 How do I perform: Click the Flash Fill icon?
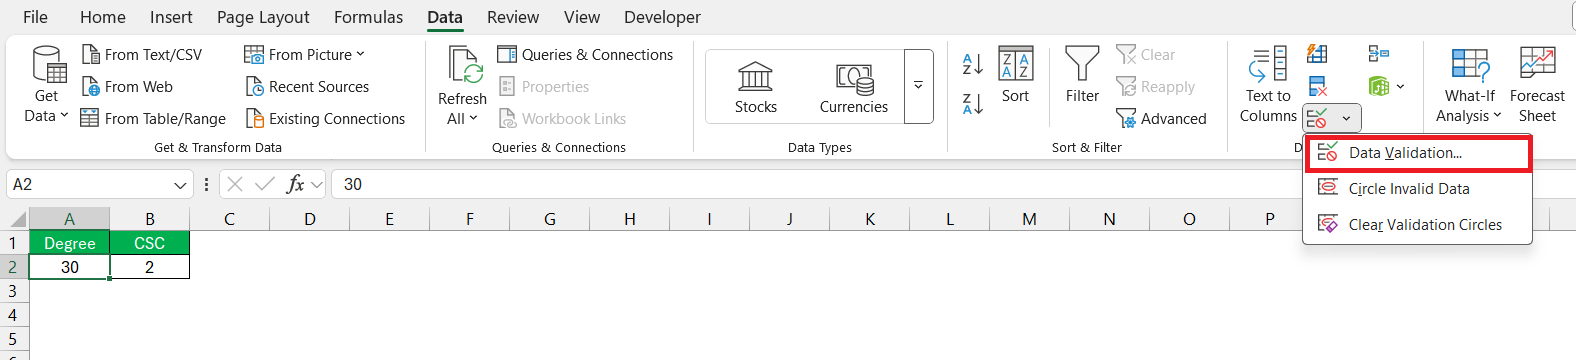[x=1318, y=54]
